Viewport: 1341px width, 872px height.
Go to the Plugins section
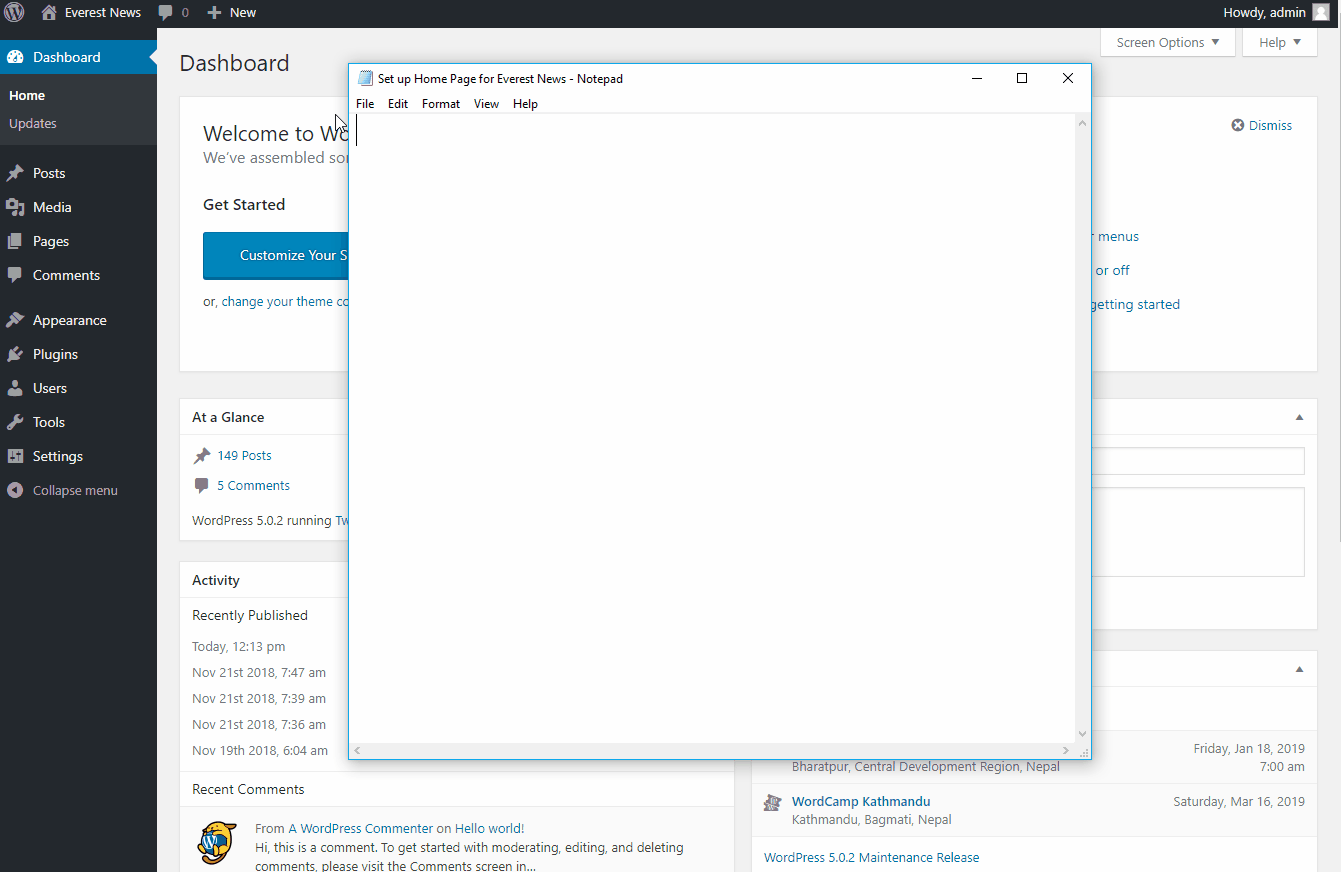pos(55,354)
